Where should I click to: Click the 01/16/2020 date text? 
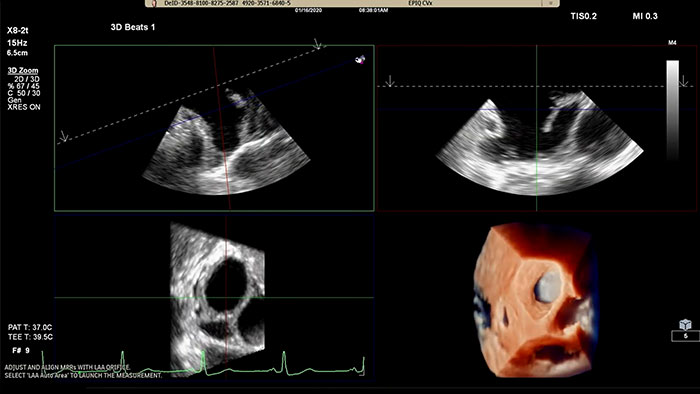[308, 10]
